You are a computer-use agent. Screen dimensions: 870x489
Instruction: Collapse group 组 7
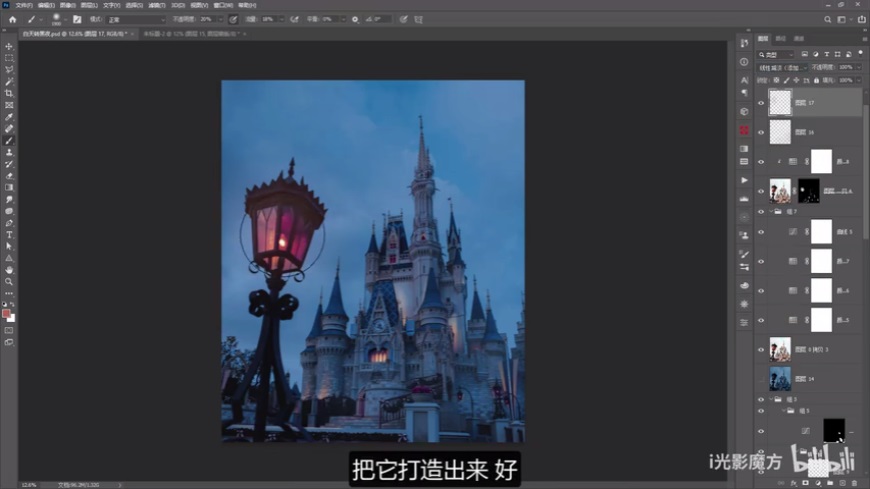pyautogui.click(x=771, y=211)
